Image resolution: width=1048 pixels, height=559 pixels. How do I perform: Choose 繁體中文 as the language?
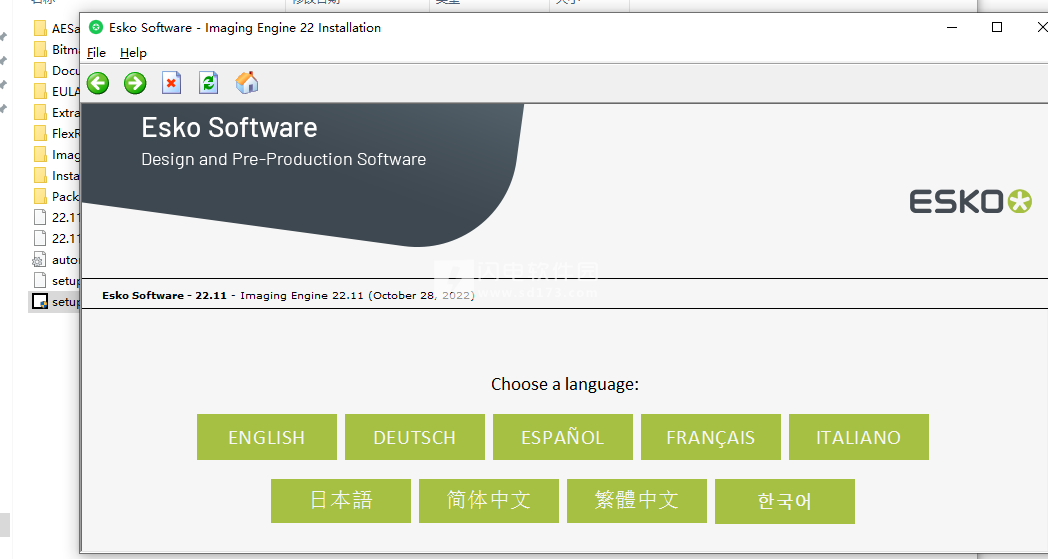tap(636, 501)
